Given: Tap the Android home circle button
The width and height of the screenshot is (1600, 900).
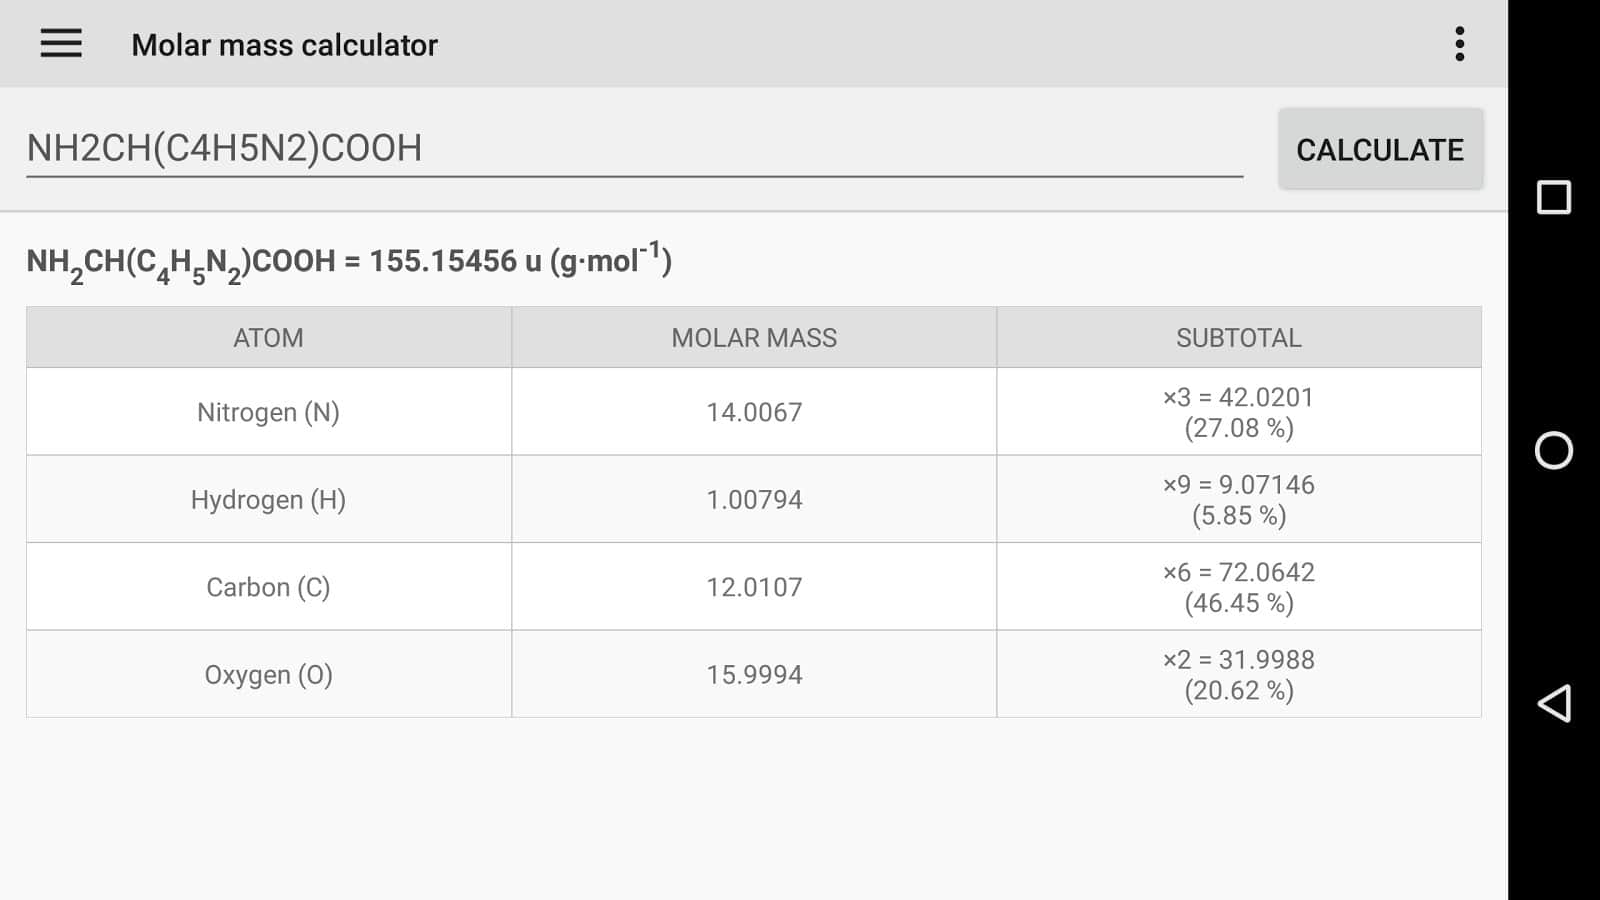Looking at the screenshot, I should click(1553, 451).
